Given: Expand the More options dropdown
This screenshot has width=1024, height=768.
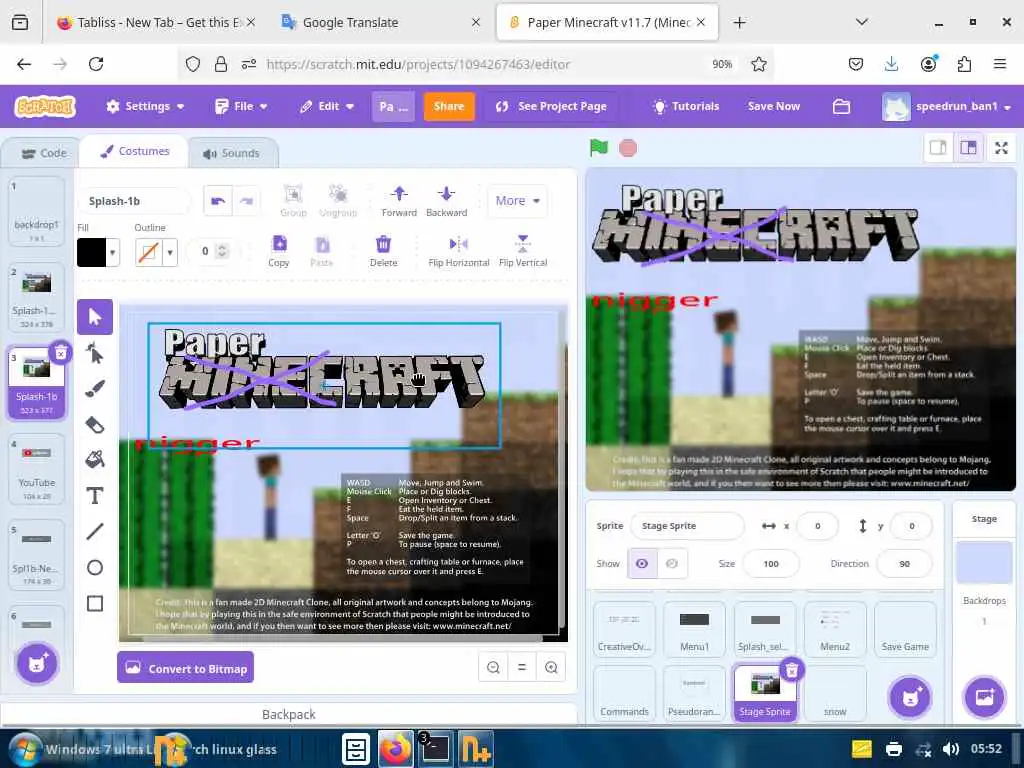Looking at the screenshot, I should [x=517, y=201].
